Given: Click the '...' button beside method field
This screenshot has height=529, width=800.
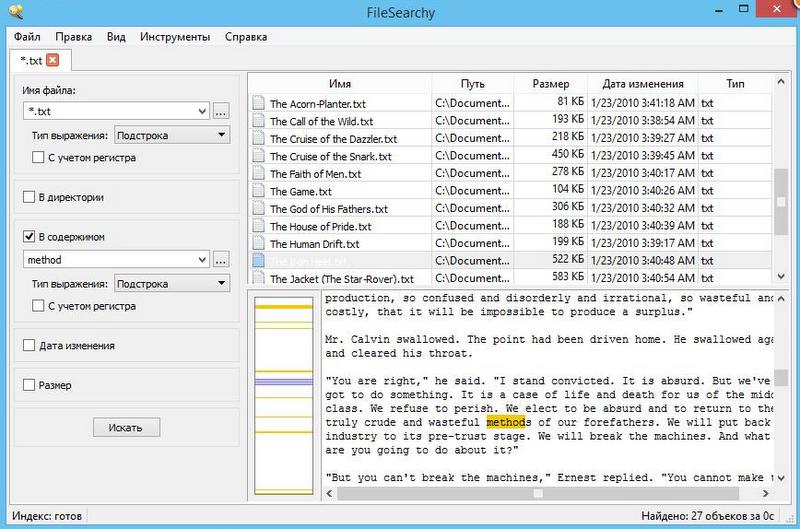Looking at the screenshot, I should click(221, 260).
